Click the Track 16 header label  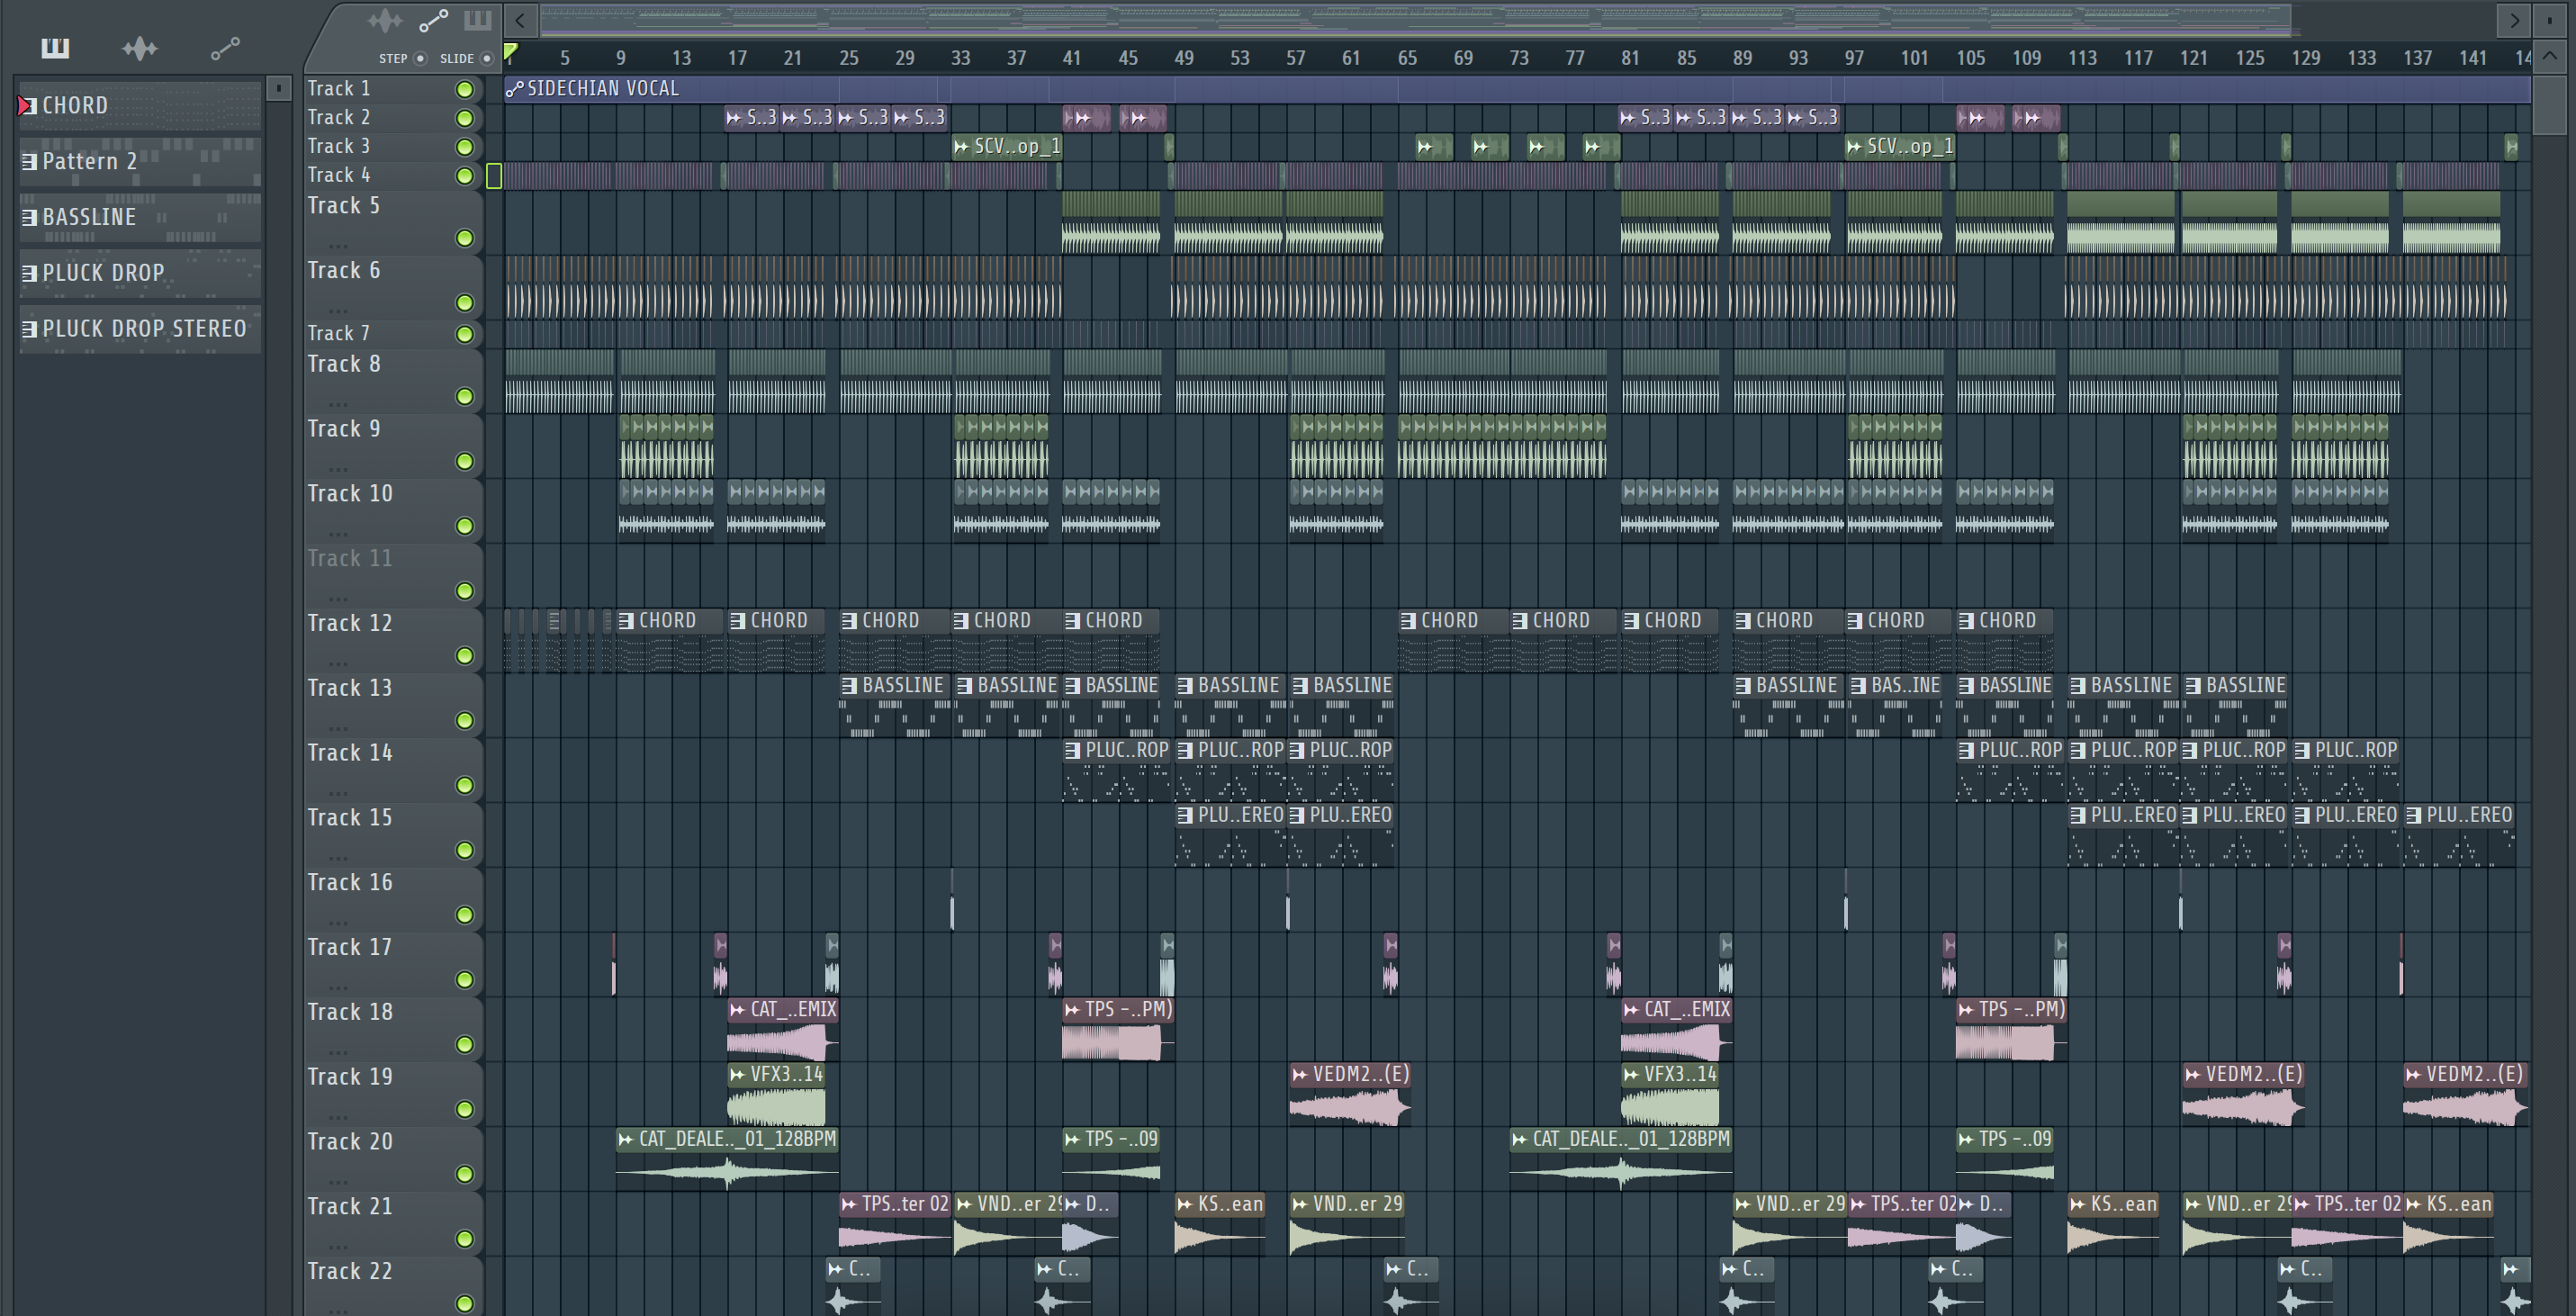(x=350, y=882)
